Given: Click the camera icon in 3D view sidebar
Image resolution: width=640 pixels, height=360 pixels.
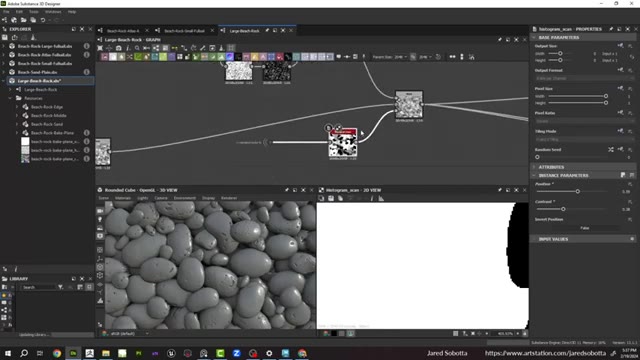Looking at the screenshot, I should point(100,211).
